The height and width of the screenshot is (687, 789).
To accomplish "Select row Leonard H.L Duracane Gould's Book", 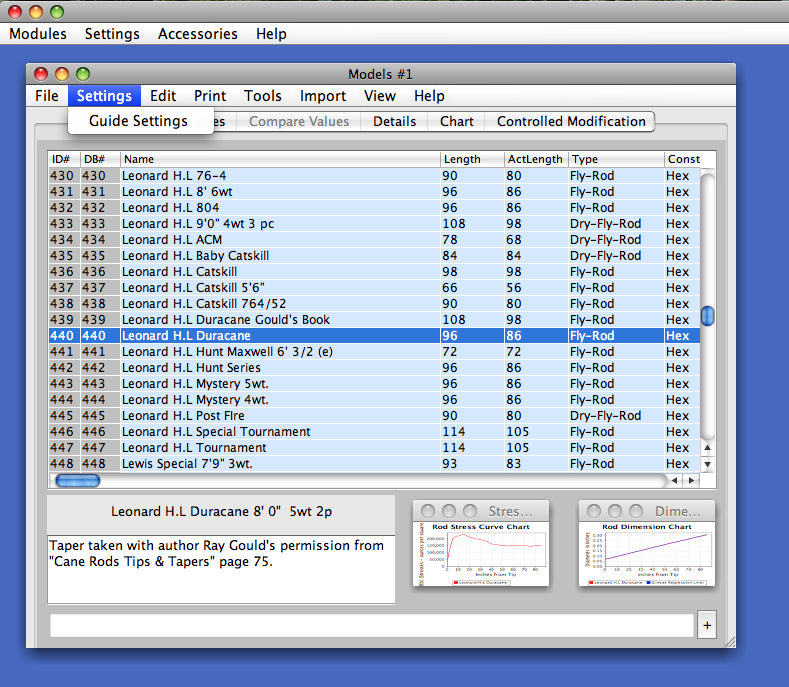I will click(x=374, y=320).
